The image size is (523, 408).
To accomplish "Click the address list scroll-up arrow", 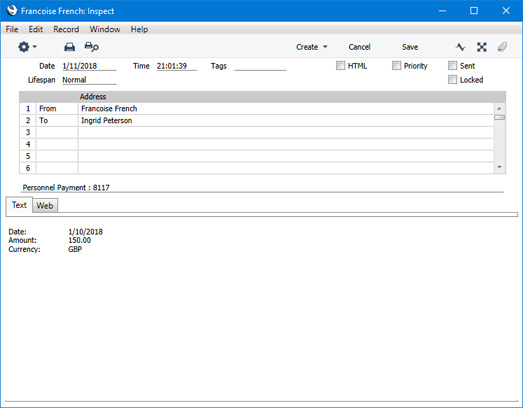I will [x=499, y=108].
